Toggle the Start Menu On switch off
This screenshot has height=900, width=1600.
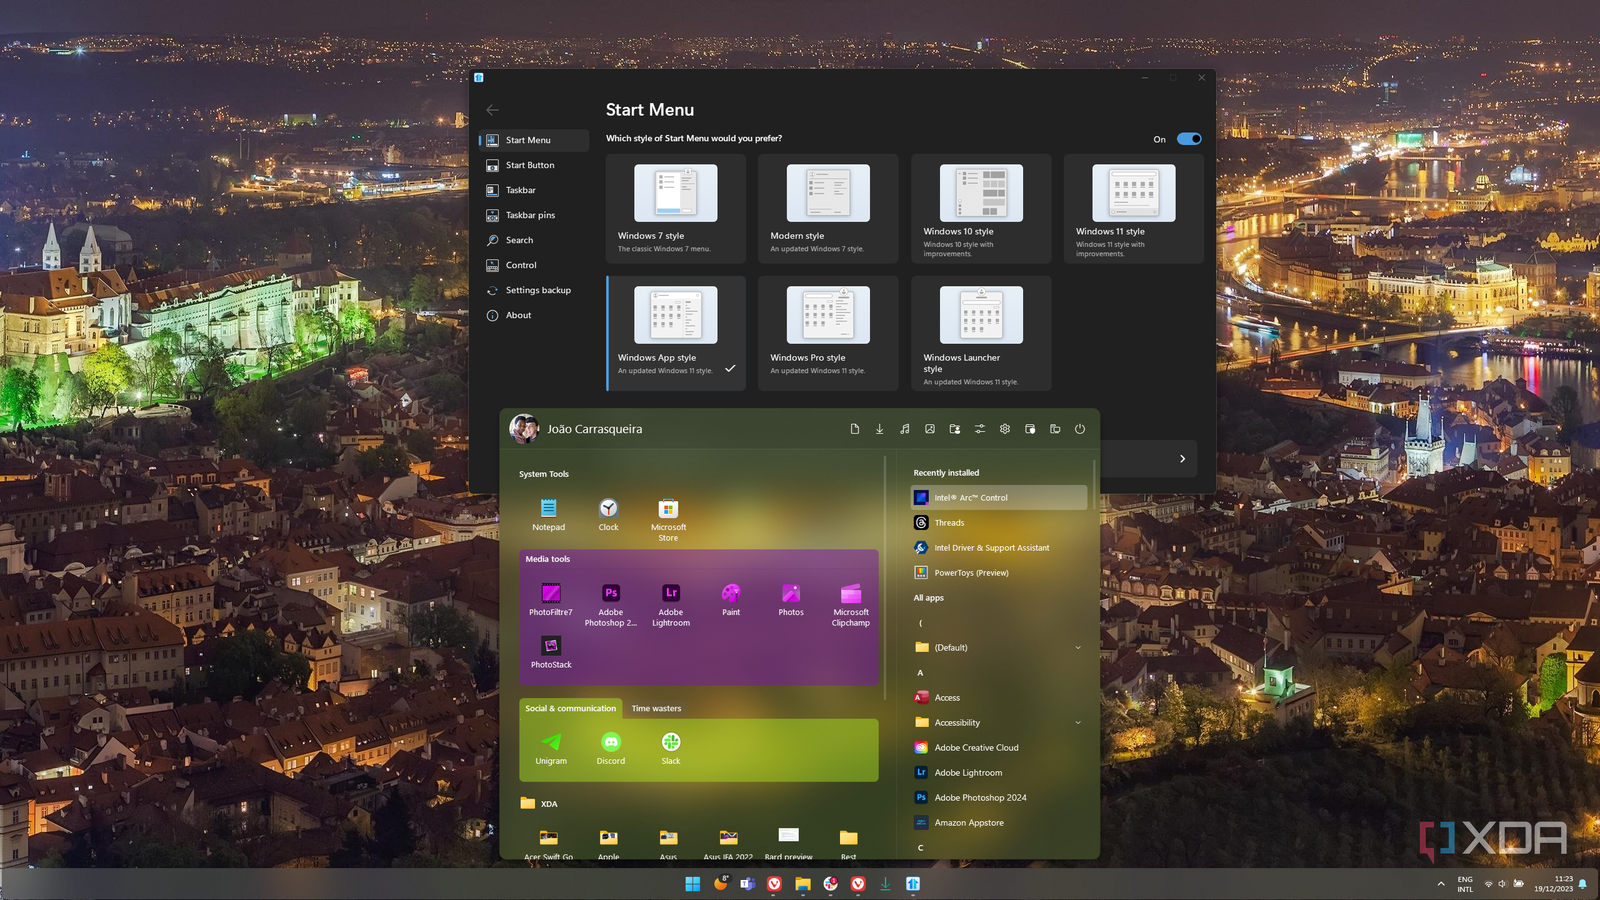pyautogui.click(x=1189, y=139)
